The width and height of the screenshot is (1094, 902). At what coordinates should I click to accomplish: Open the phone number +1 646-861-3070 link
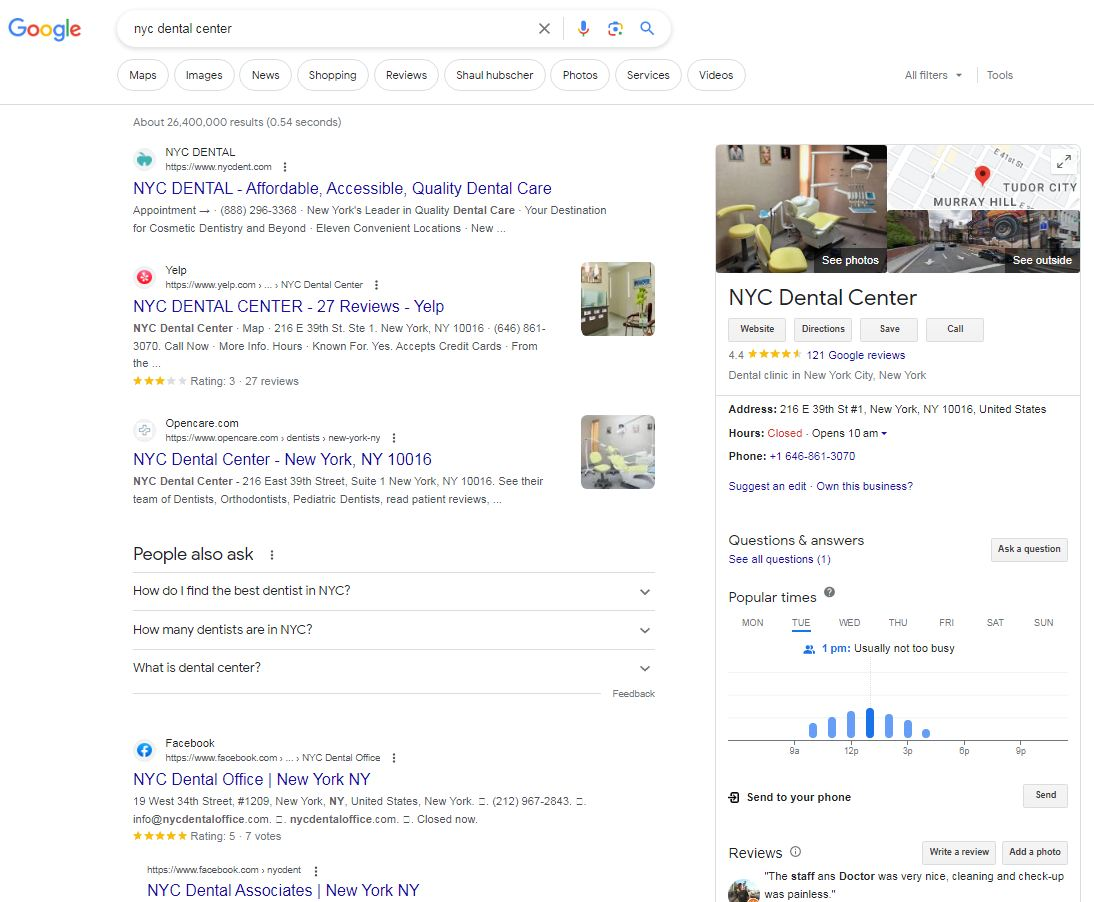point(812,456)
